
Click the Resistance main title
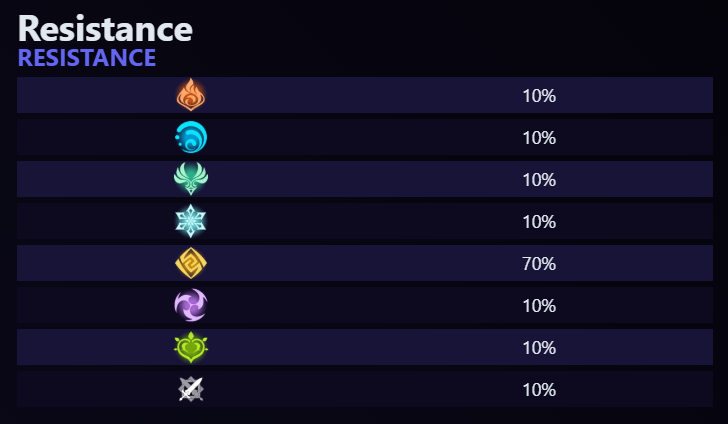click(105, 28)
